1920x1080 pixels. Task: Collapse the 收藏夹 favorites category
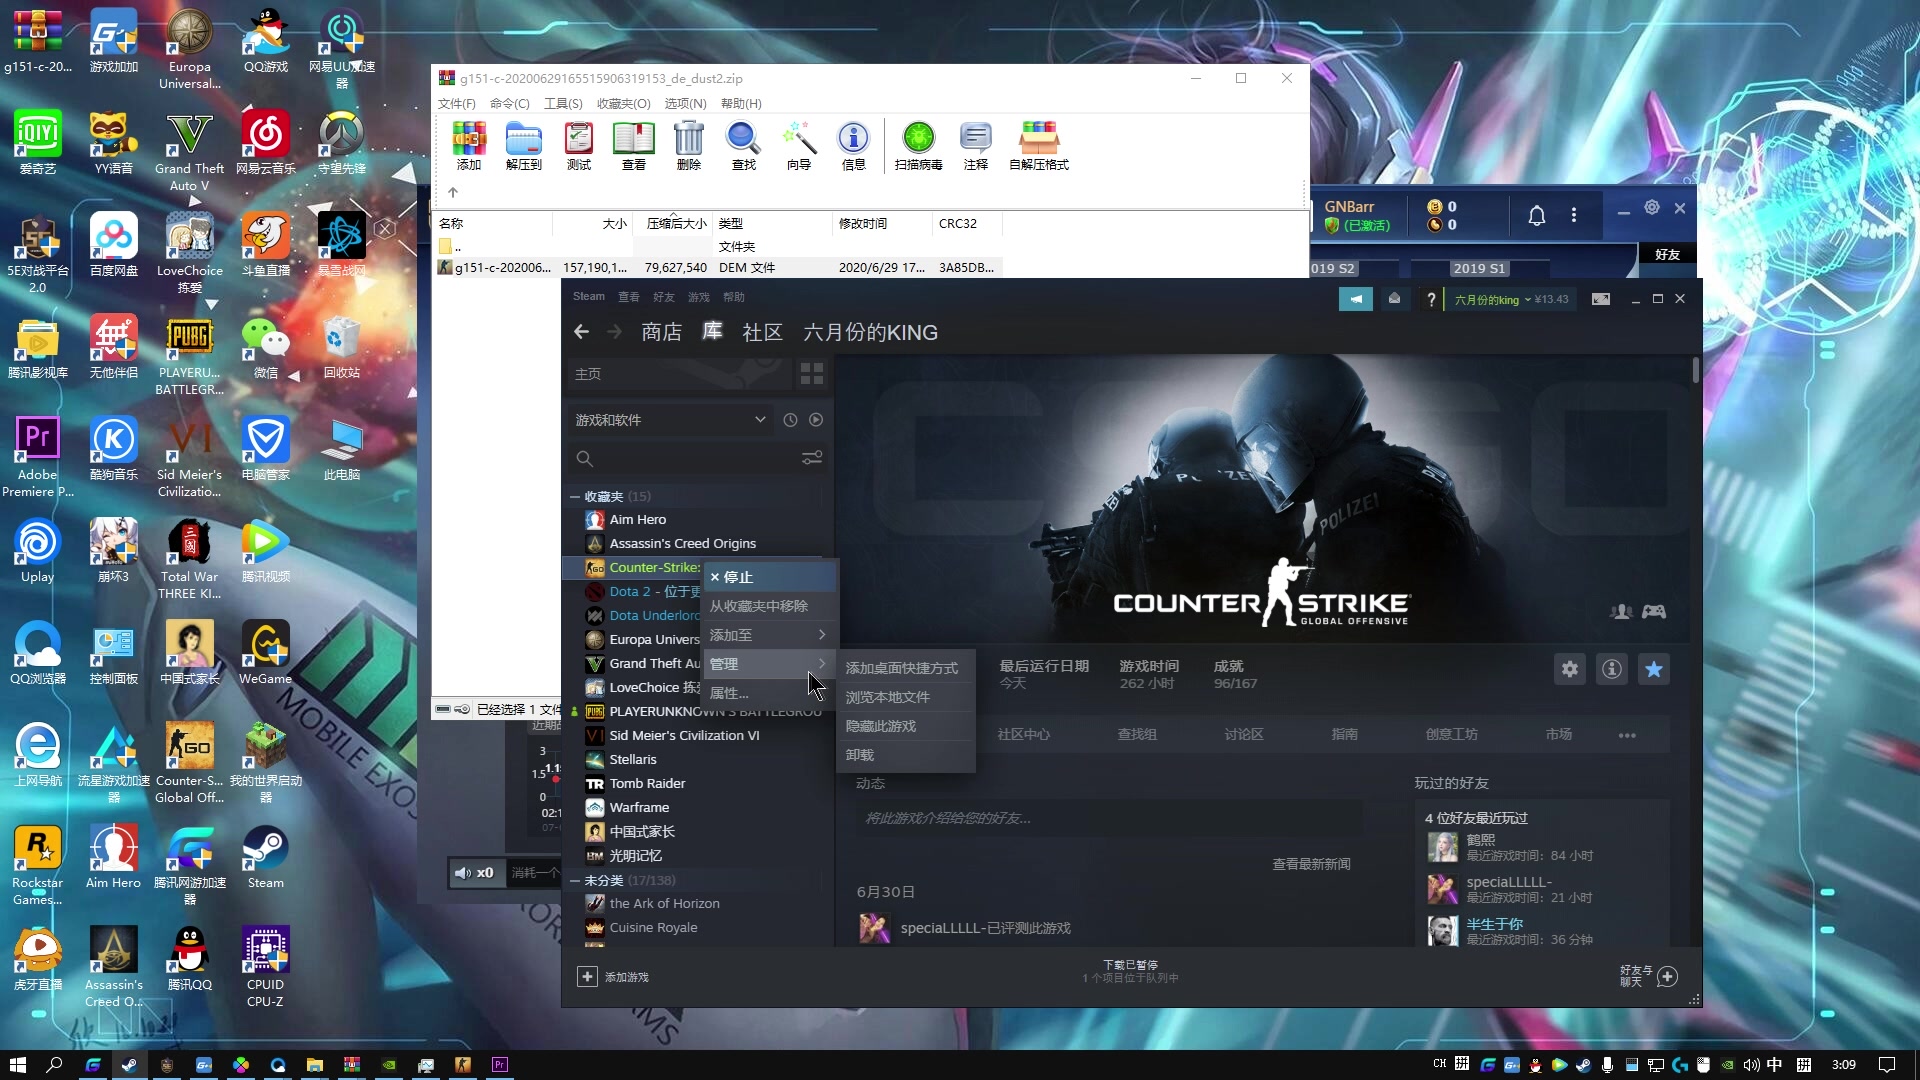(x=575, y=497)
